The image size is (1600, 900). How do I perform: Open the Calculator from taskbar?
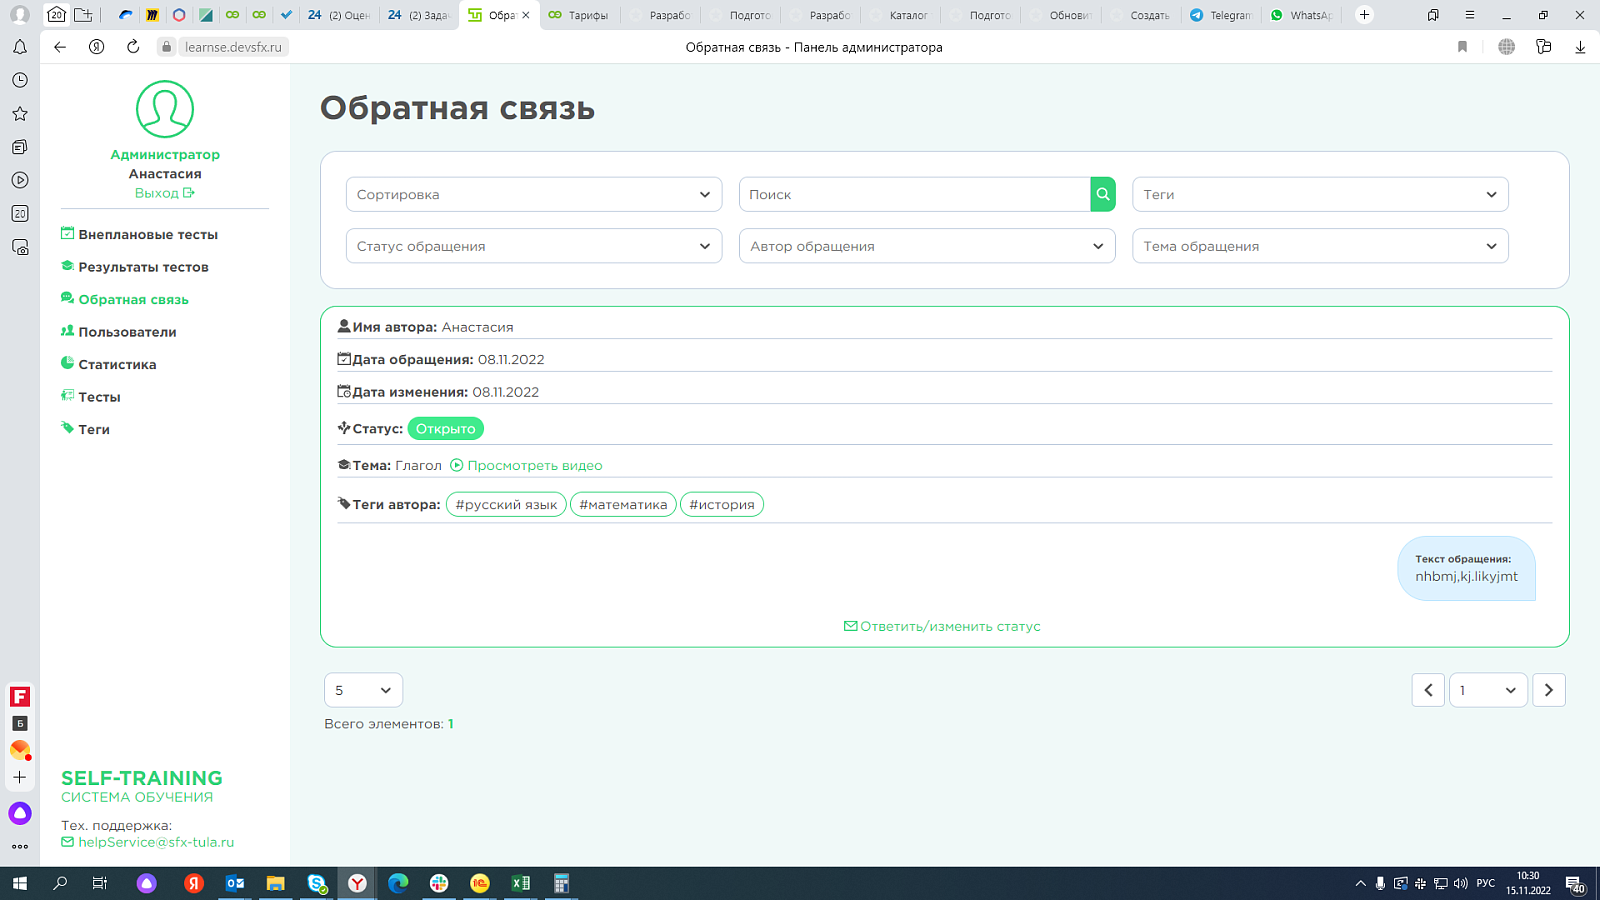click(561, 883)
